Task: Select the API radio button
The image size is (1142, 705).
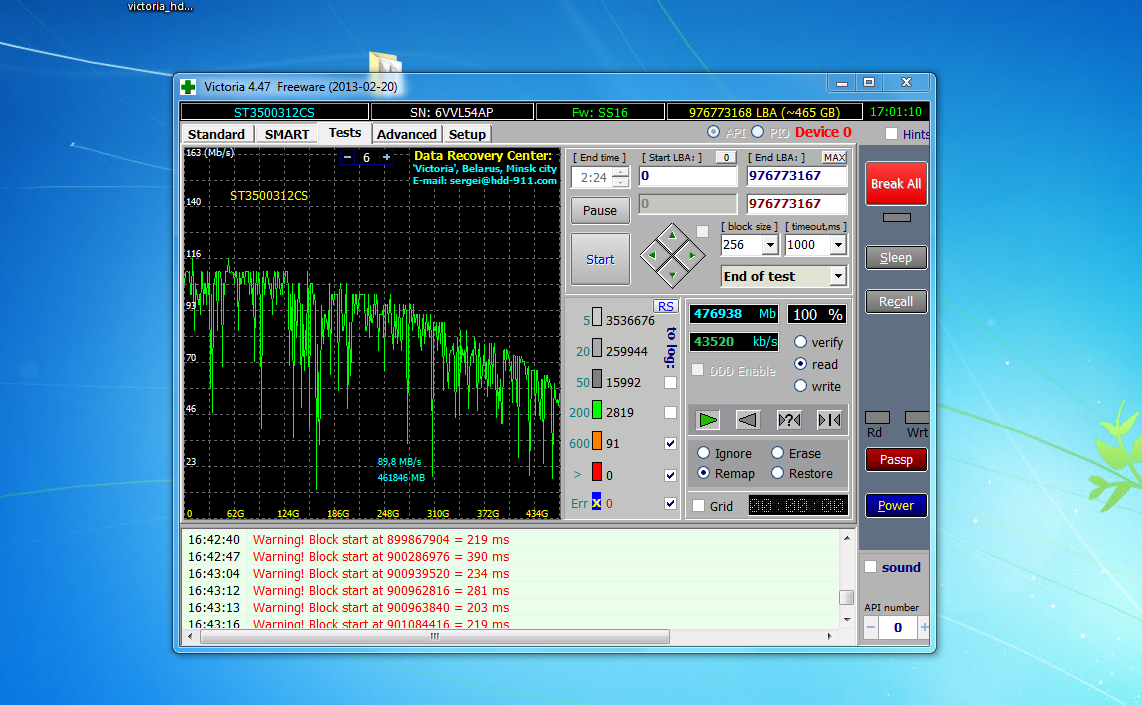Action: (714, 132)
